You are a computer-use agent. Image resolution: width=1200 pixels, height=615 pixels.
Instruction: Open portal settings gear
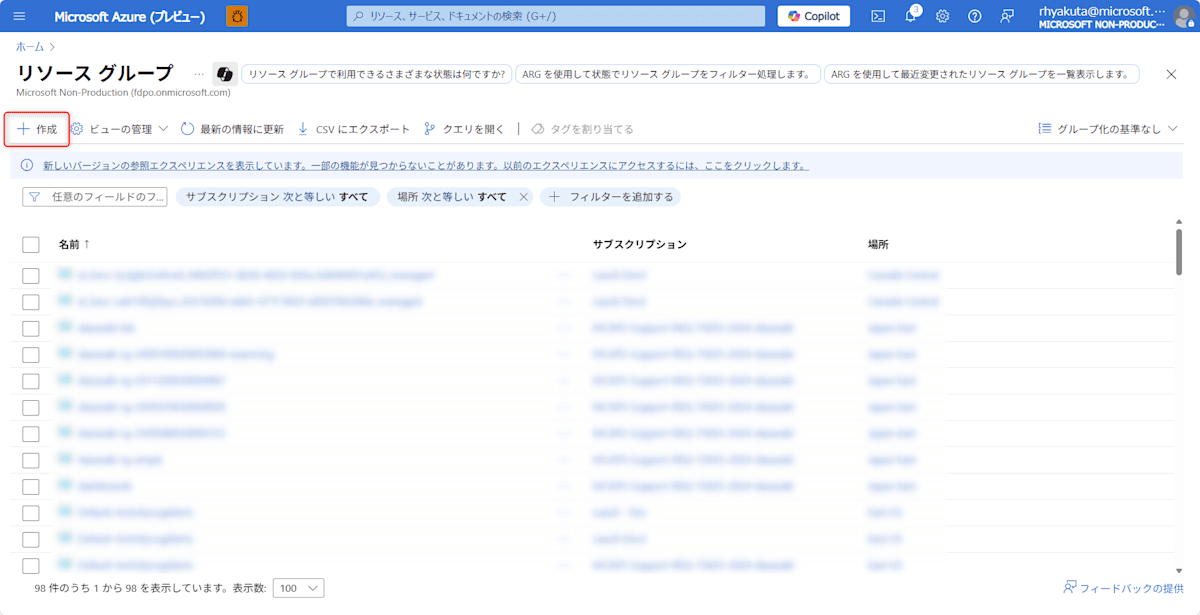(x=943, y=16)
